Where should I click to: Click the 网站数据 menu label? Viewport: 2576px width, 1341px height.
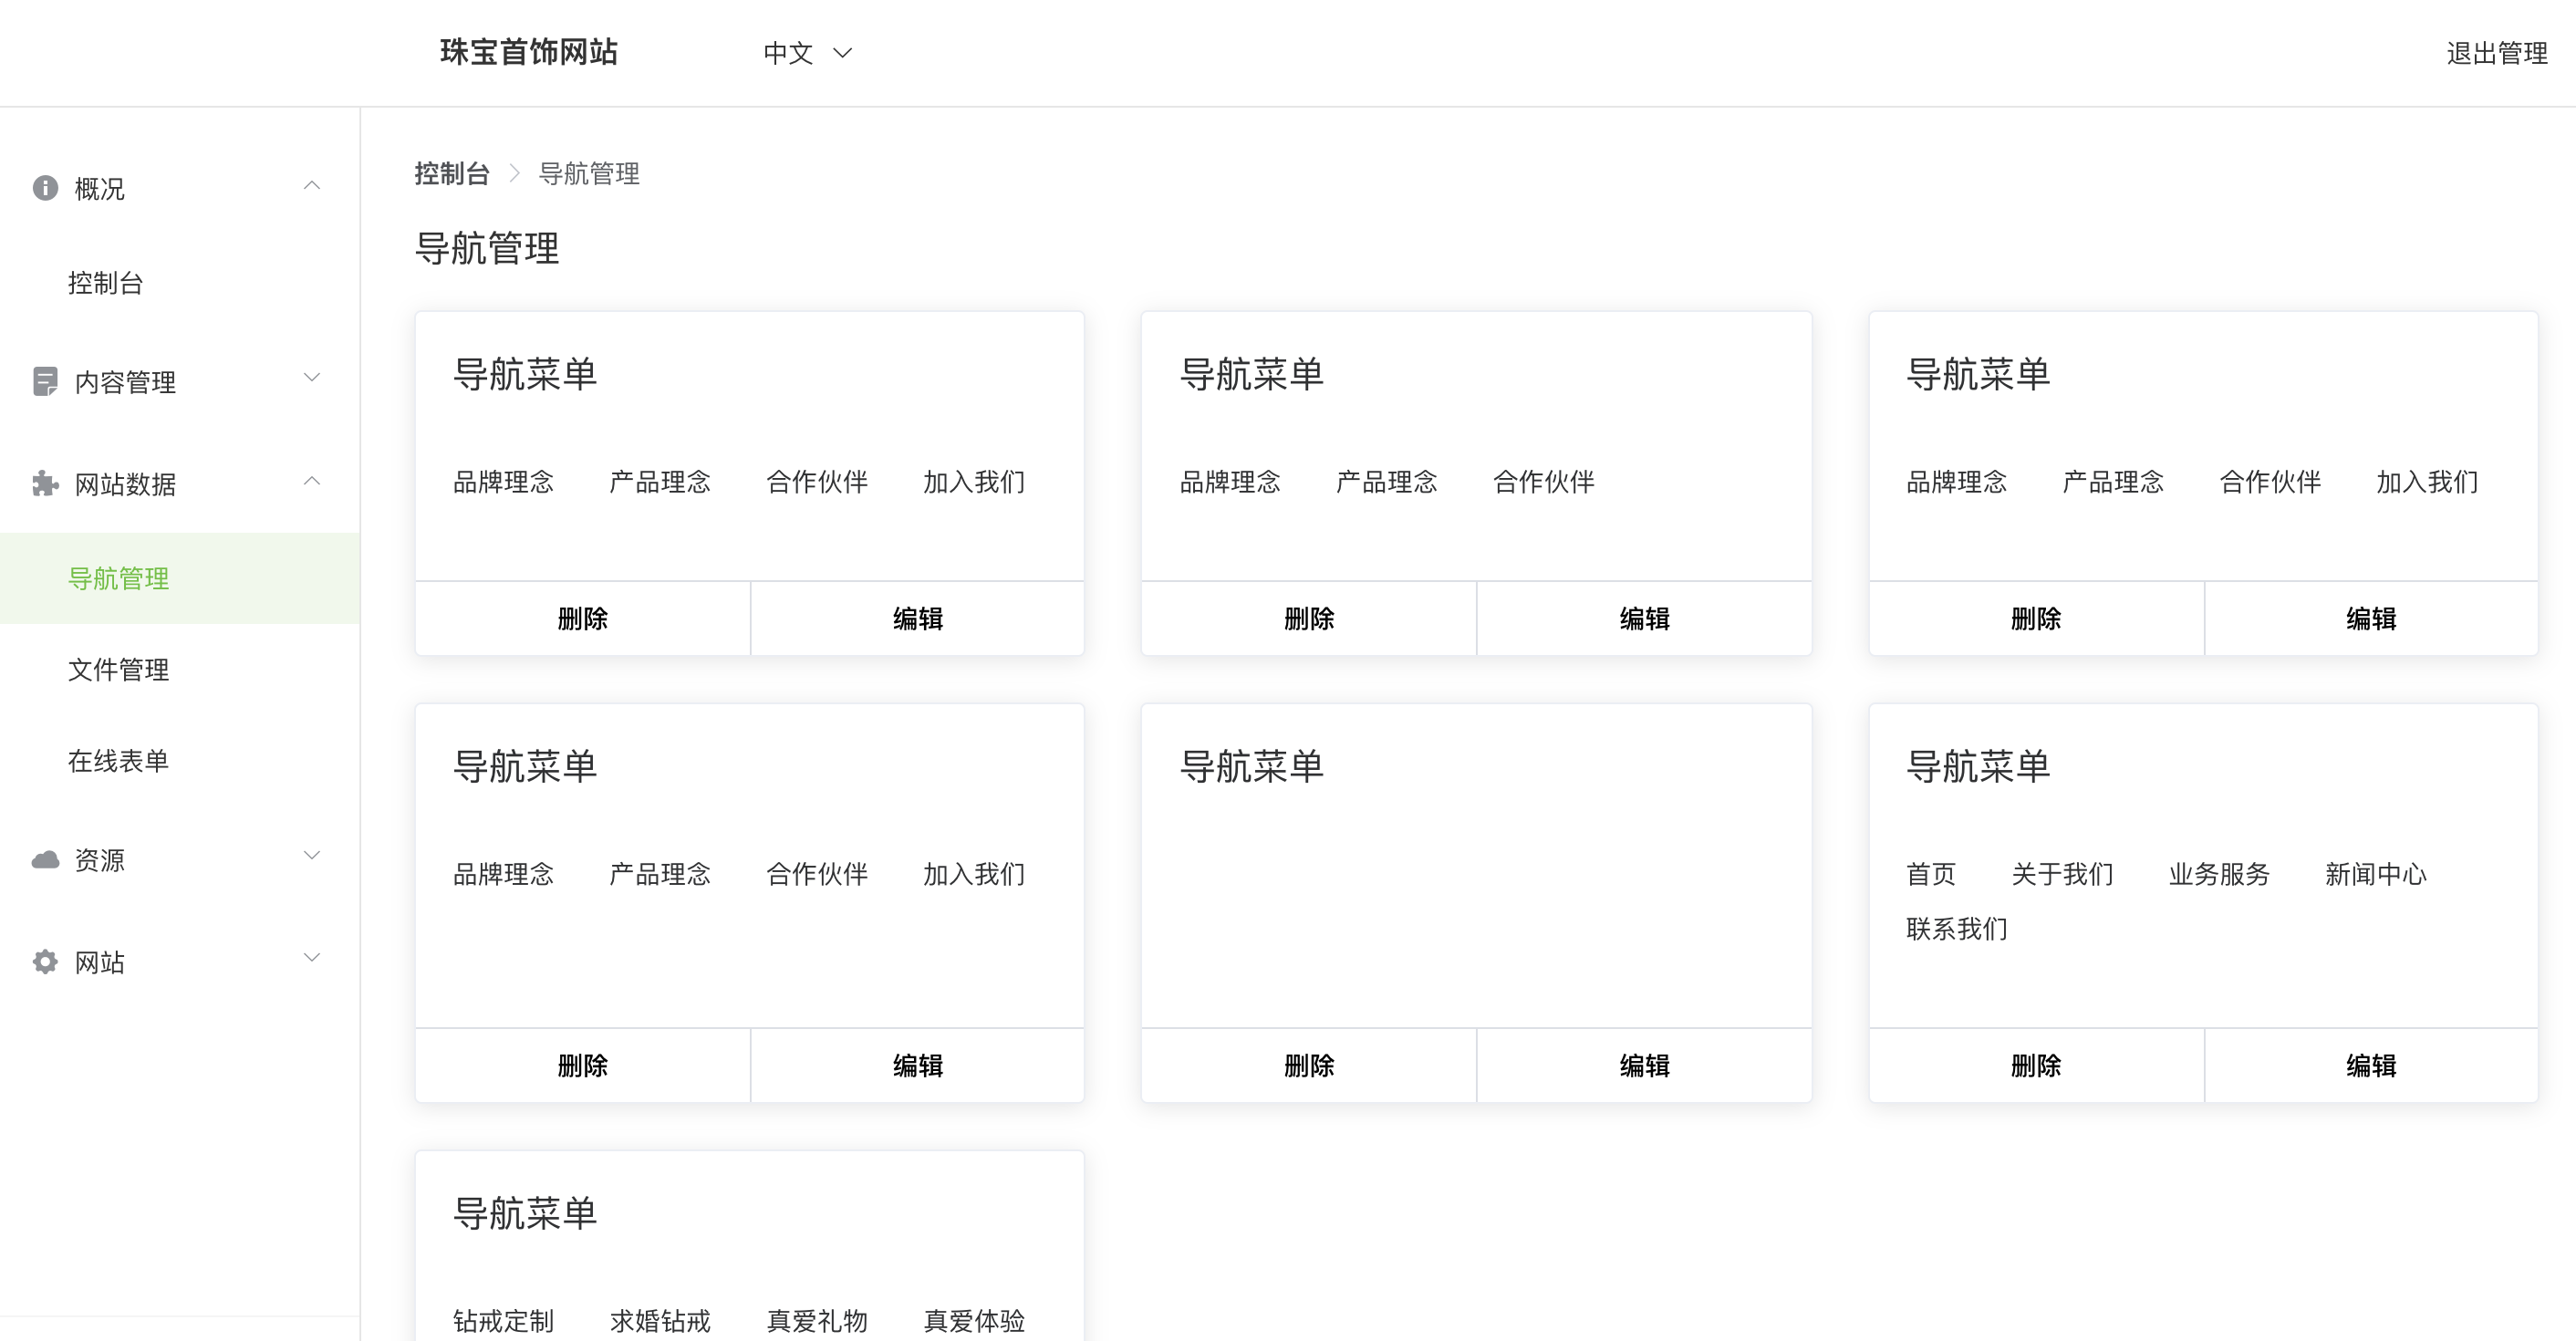click(125, 484)
